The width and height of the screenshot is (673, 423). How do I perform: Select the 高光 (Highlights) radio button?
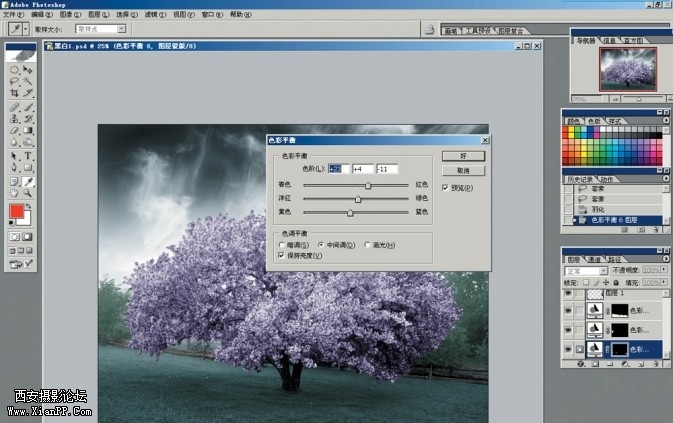pos(368,245)
